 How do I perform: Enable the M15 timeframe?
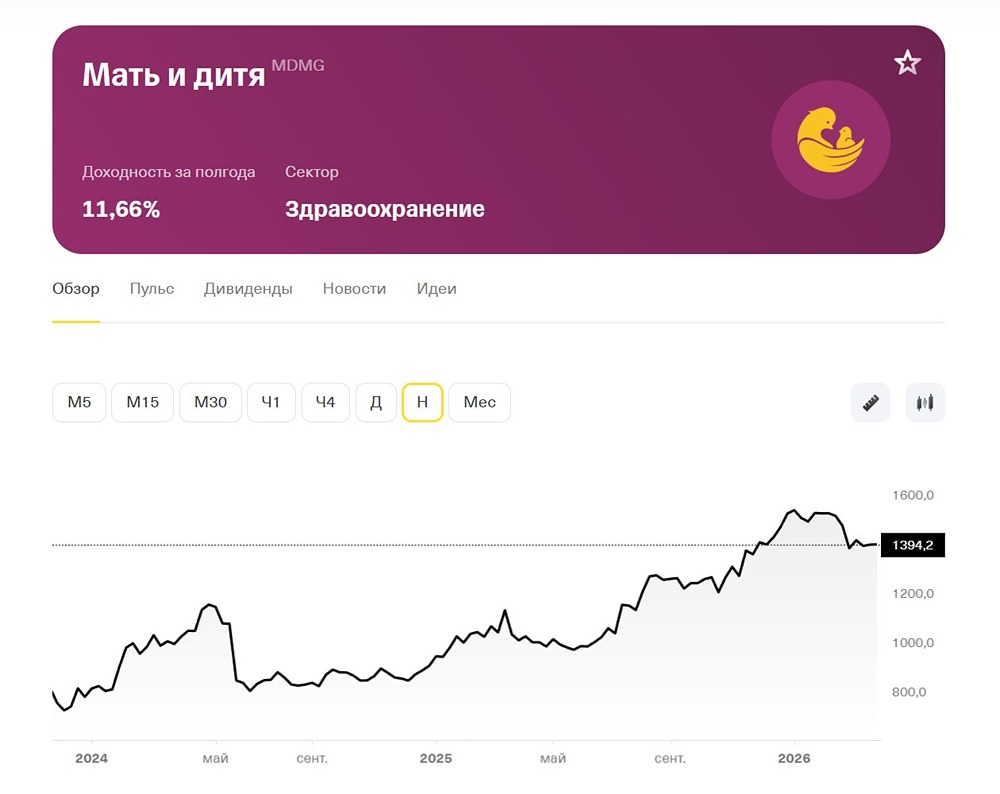142,402
